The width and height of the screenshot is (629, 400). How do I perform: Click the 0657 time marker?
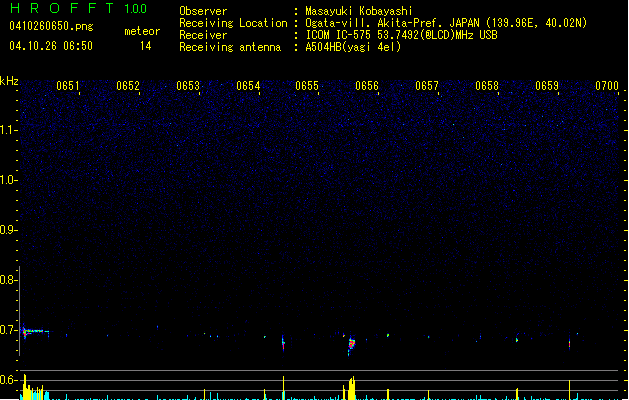point(427,86)
